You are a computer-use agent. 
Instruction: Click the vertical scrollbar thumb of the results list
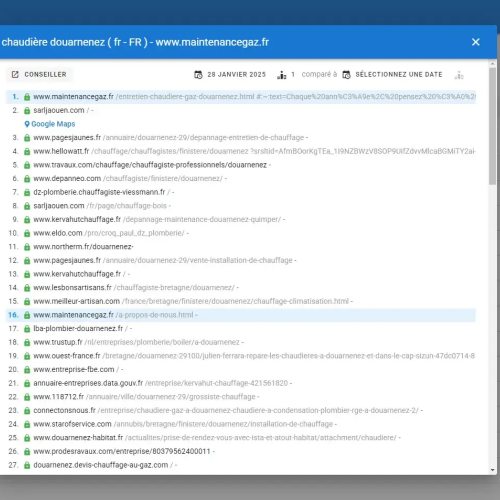(493, 126)
